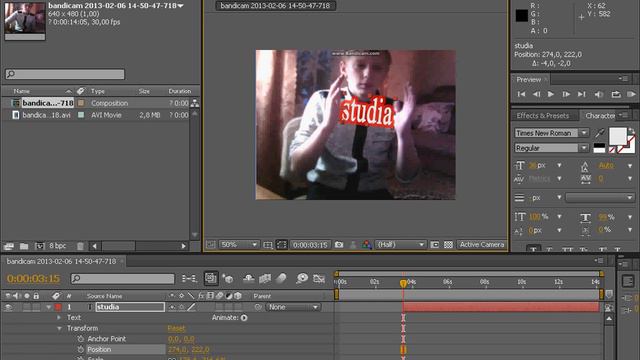Viewport: 640px width, 360px height.
Task: Open the Active Camera view dropdown
Action: coord(482,244)
